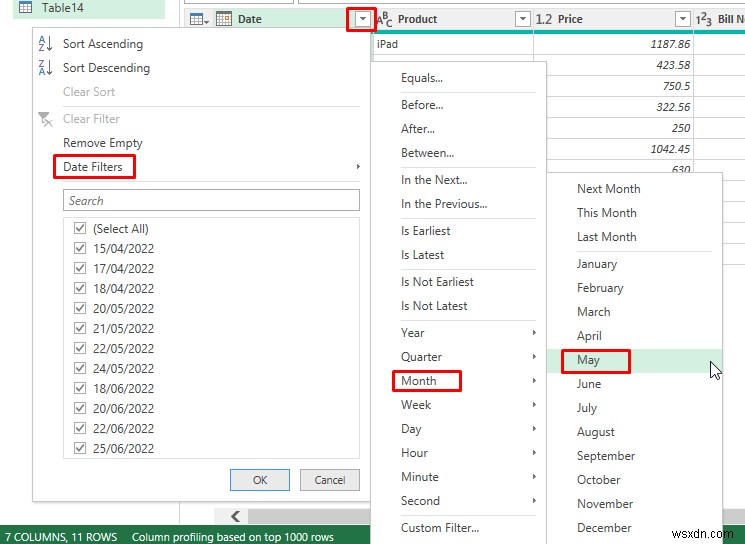745x544 pixels.
Task: Select Last Month filter
Action: (x=607, y=237)
